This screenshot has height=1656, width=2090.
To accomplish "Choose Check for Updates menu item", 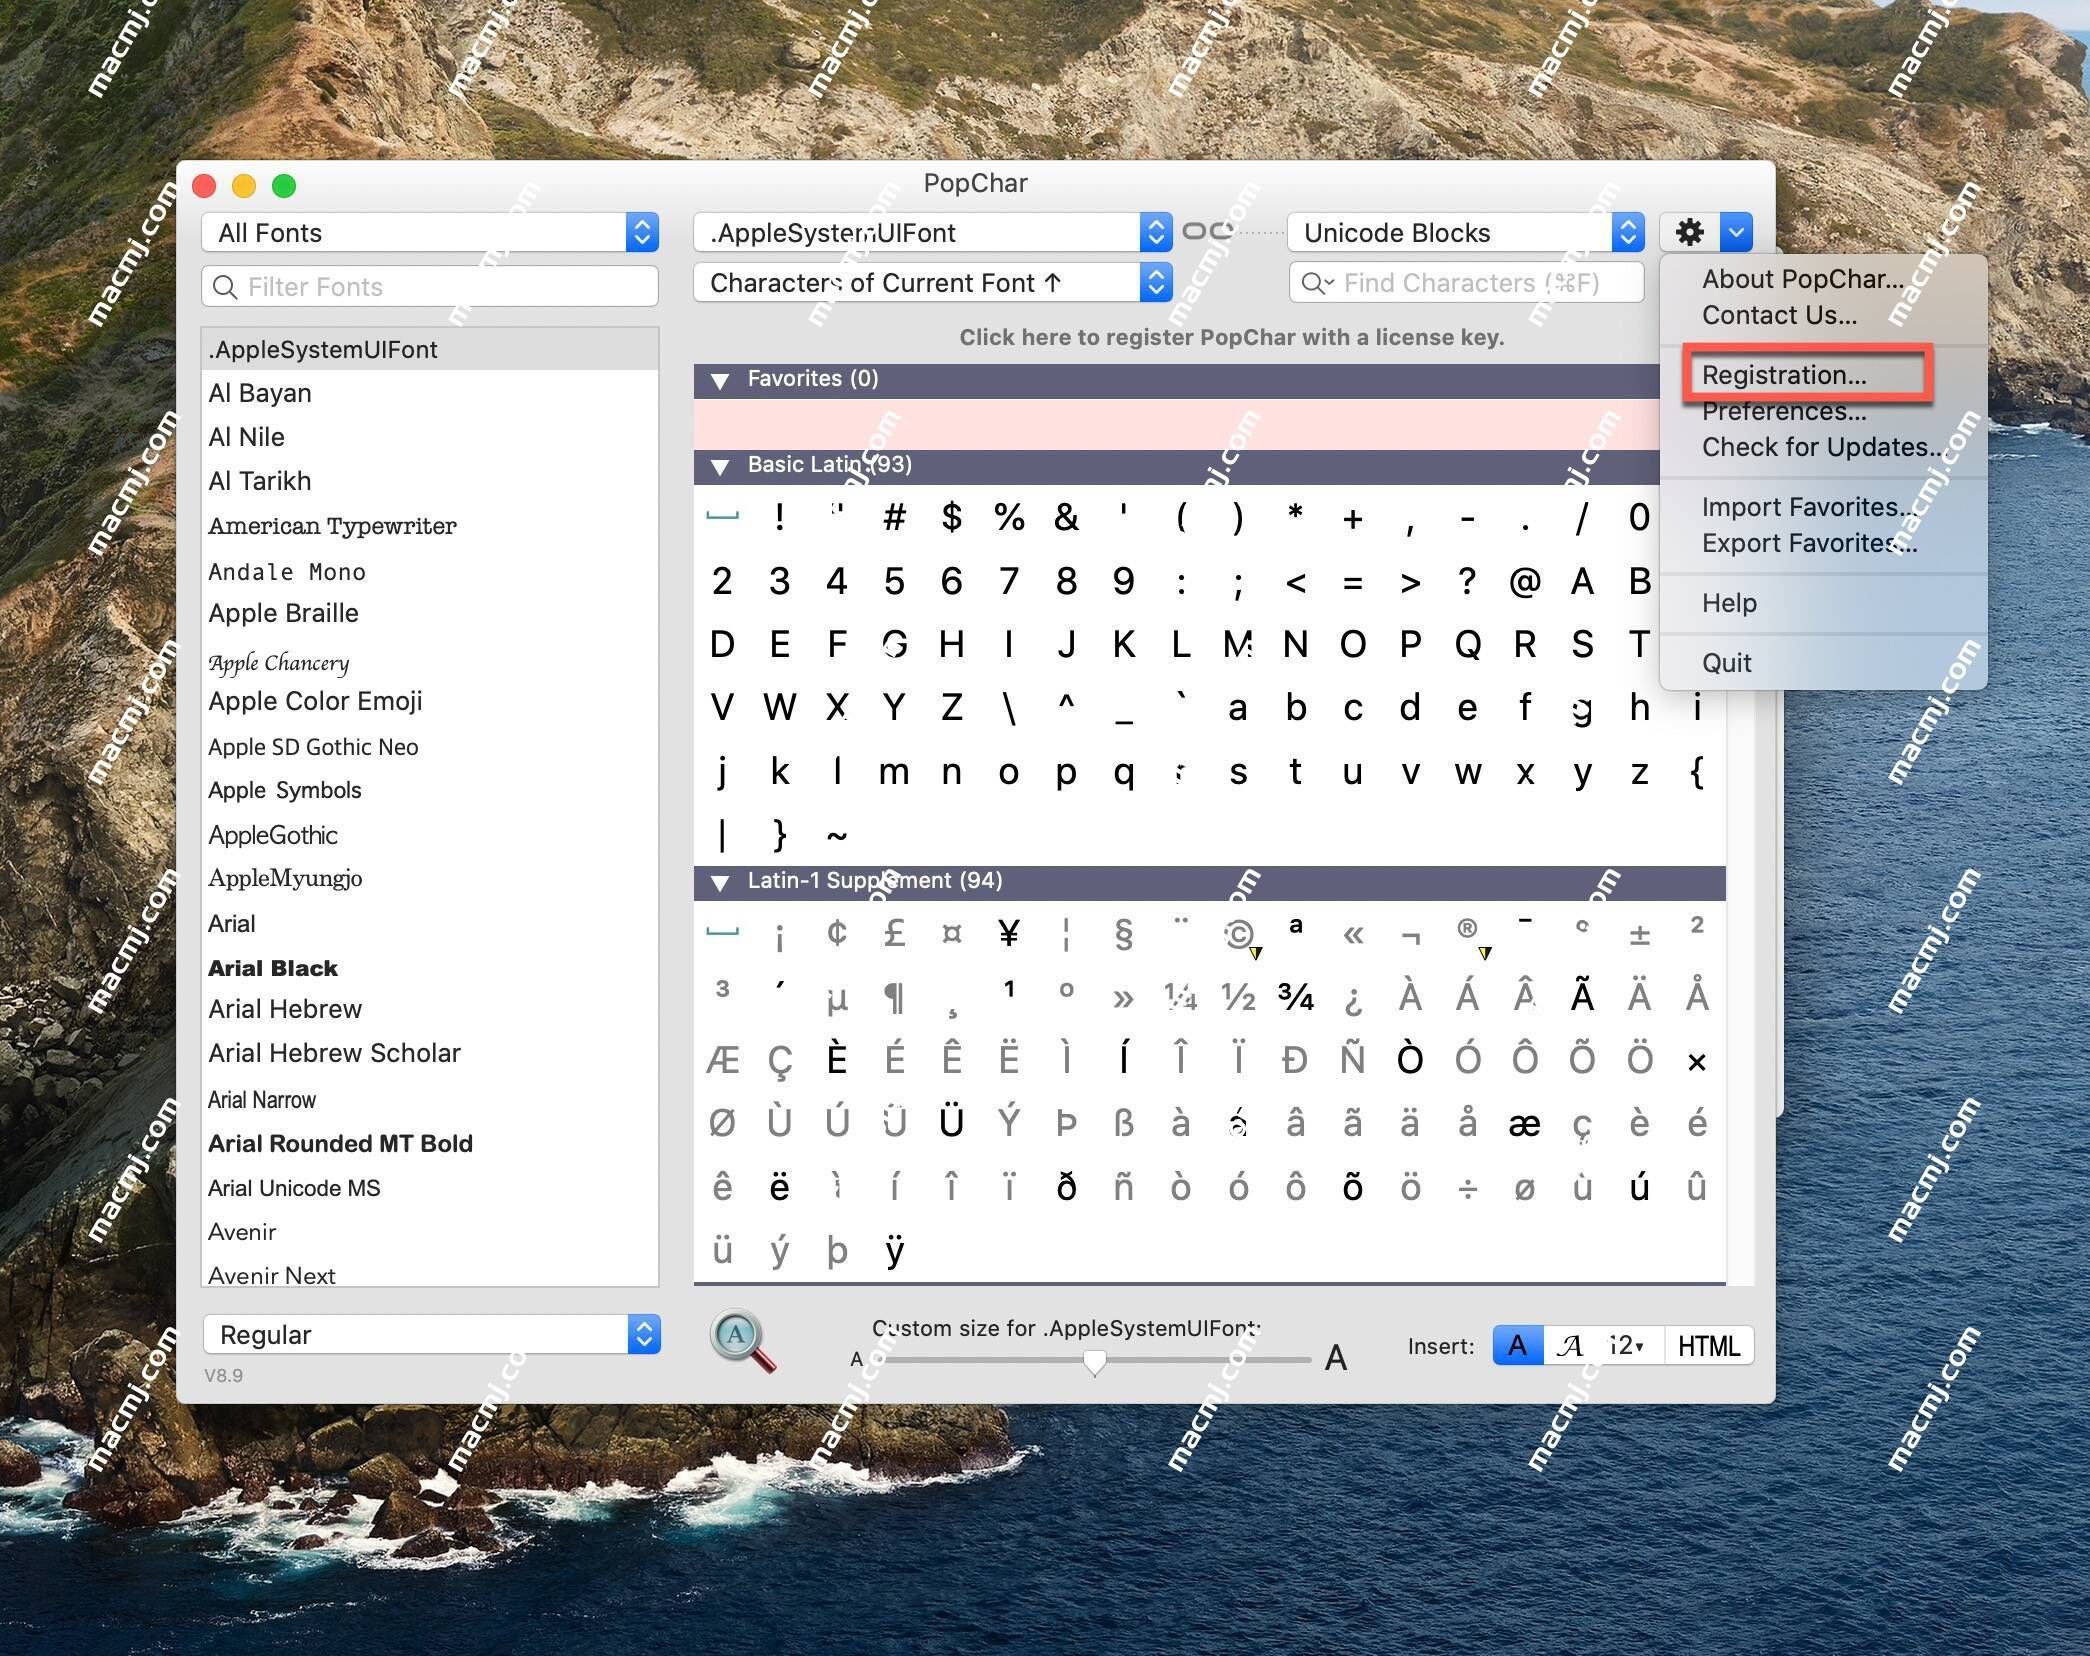I will point(1823,447).
